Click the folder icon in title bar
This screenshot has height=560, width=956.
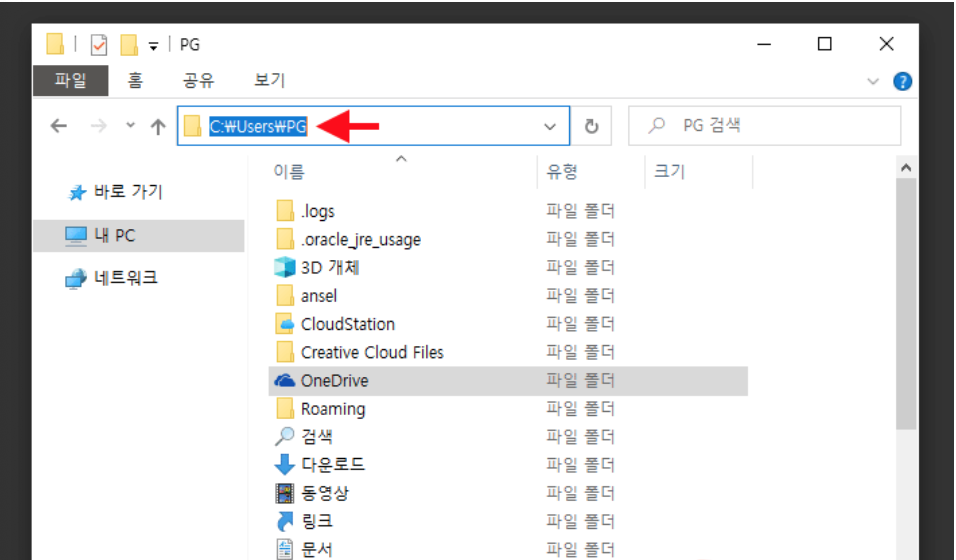[x=55, y=44]
